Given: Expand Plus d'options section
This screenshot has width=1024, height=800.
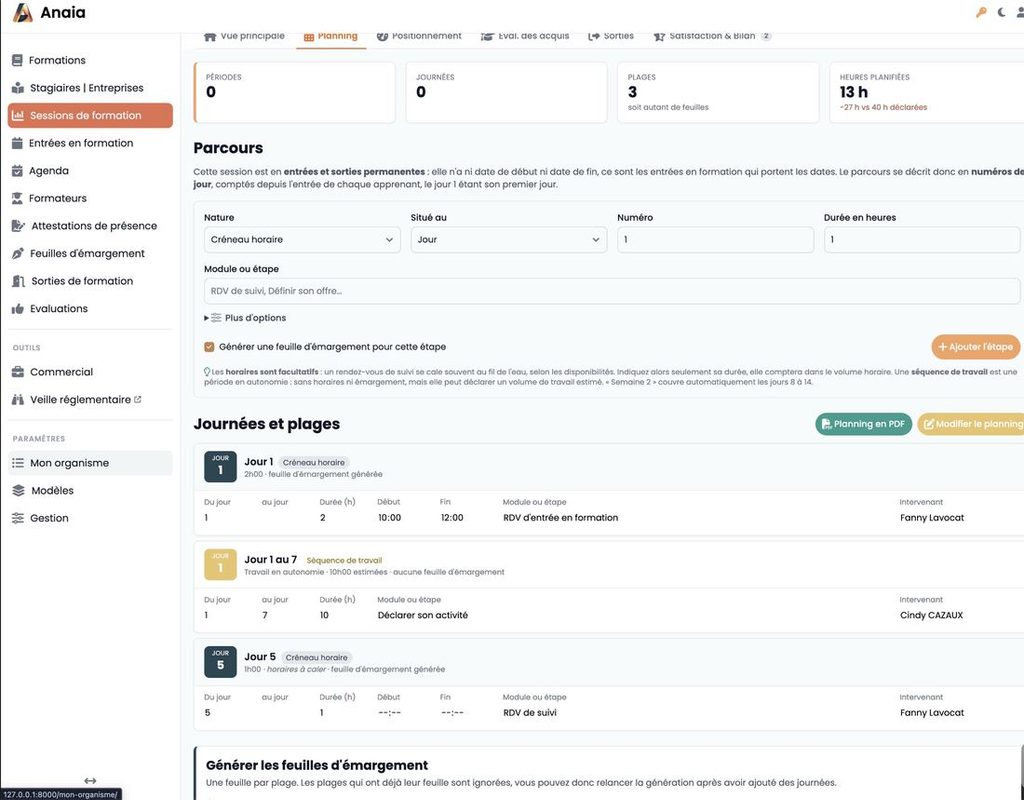Looking at the screenshot, I should pyautogui.click(x=246, y=318).
